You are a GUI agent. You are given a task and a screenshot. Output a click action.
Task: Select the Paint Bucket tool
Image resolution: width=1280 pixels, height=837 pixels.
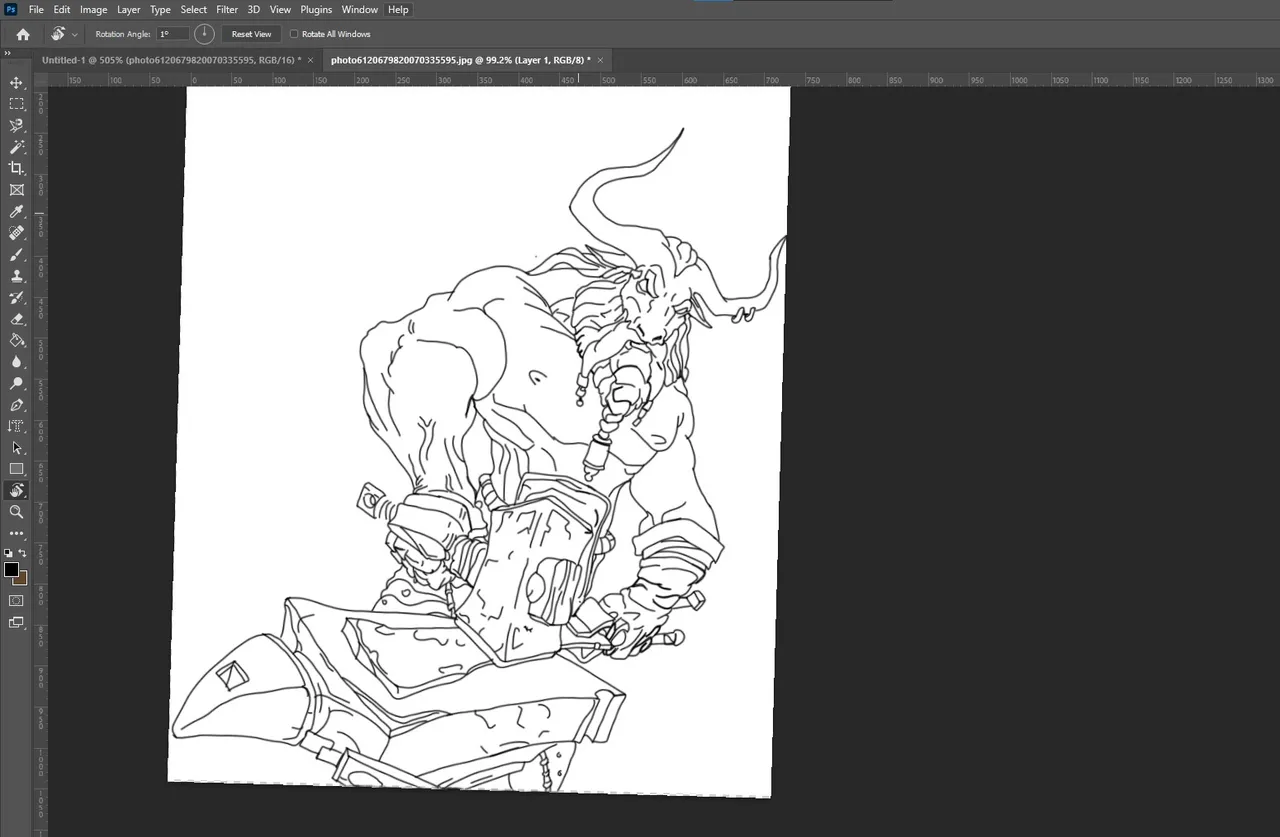tap(16, 341)
